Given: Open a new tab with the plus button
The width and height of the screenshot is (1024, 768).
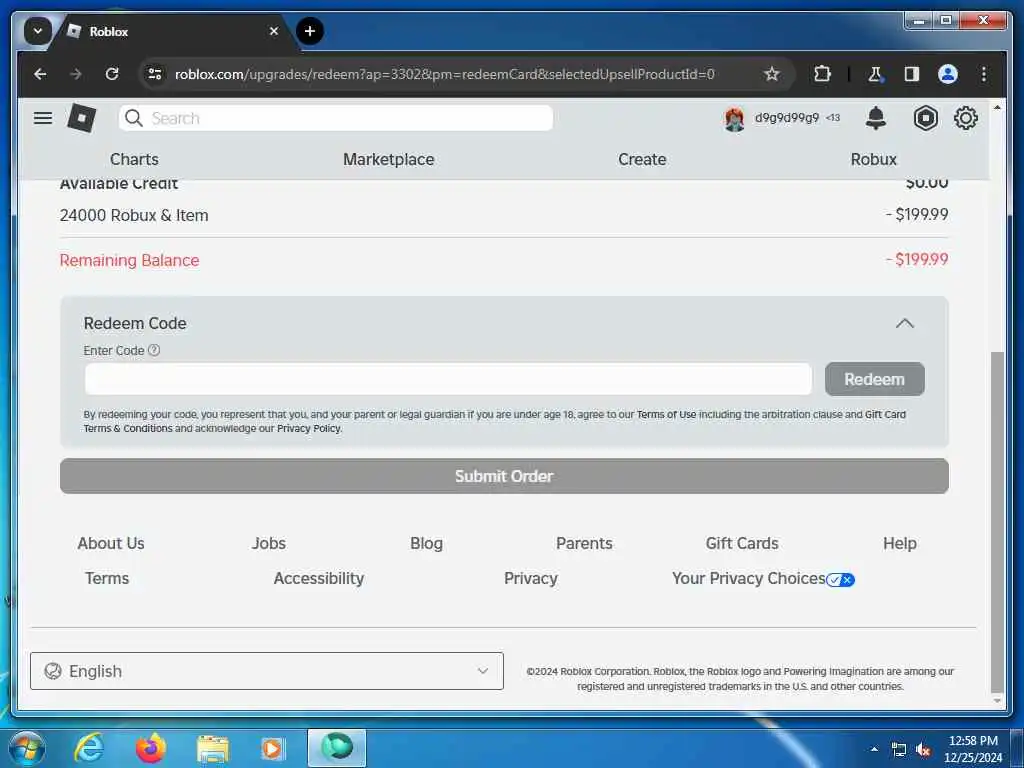Looking at the screenshot, I should tap(310, 31).
